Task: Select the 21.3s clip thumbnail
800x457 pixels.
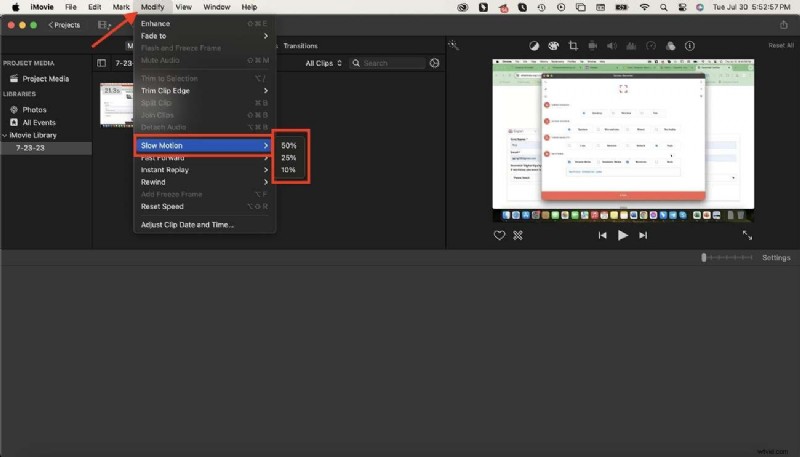Action: [116, 105]
